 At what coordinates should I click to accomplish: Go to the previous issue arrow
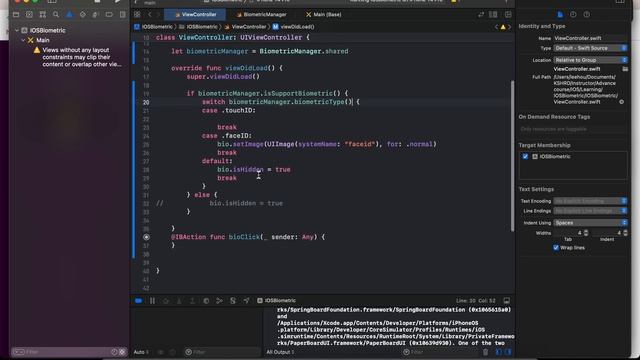click(496, 27)
